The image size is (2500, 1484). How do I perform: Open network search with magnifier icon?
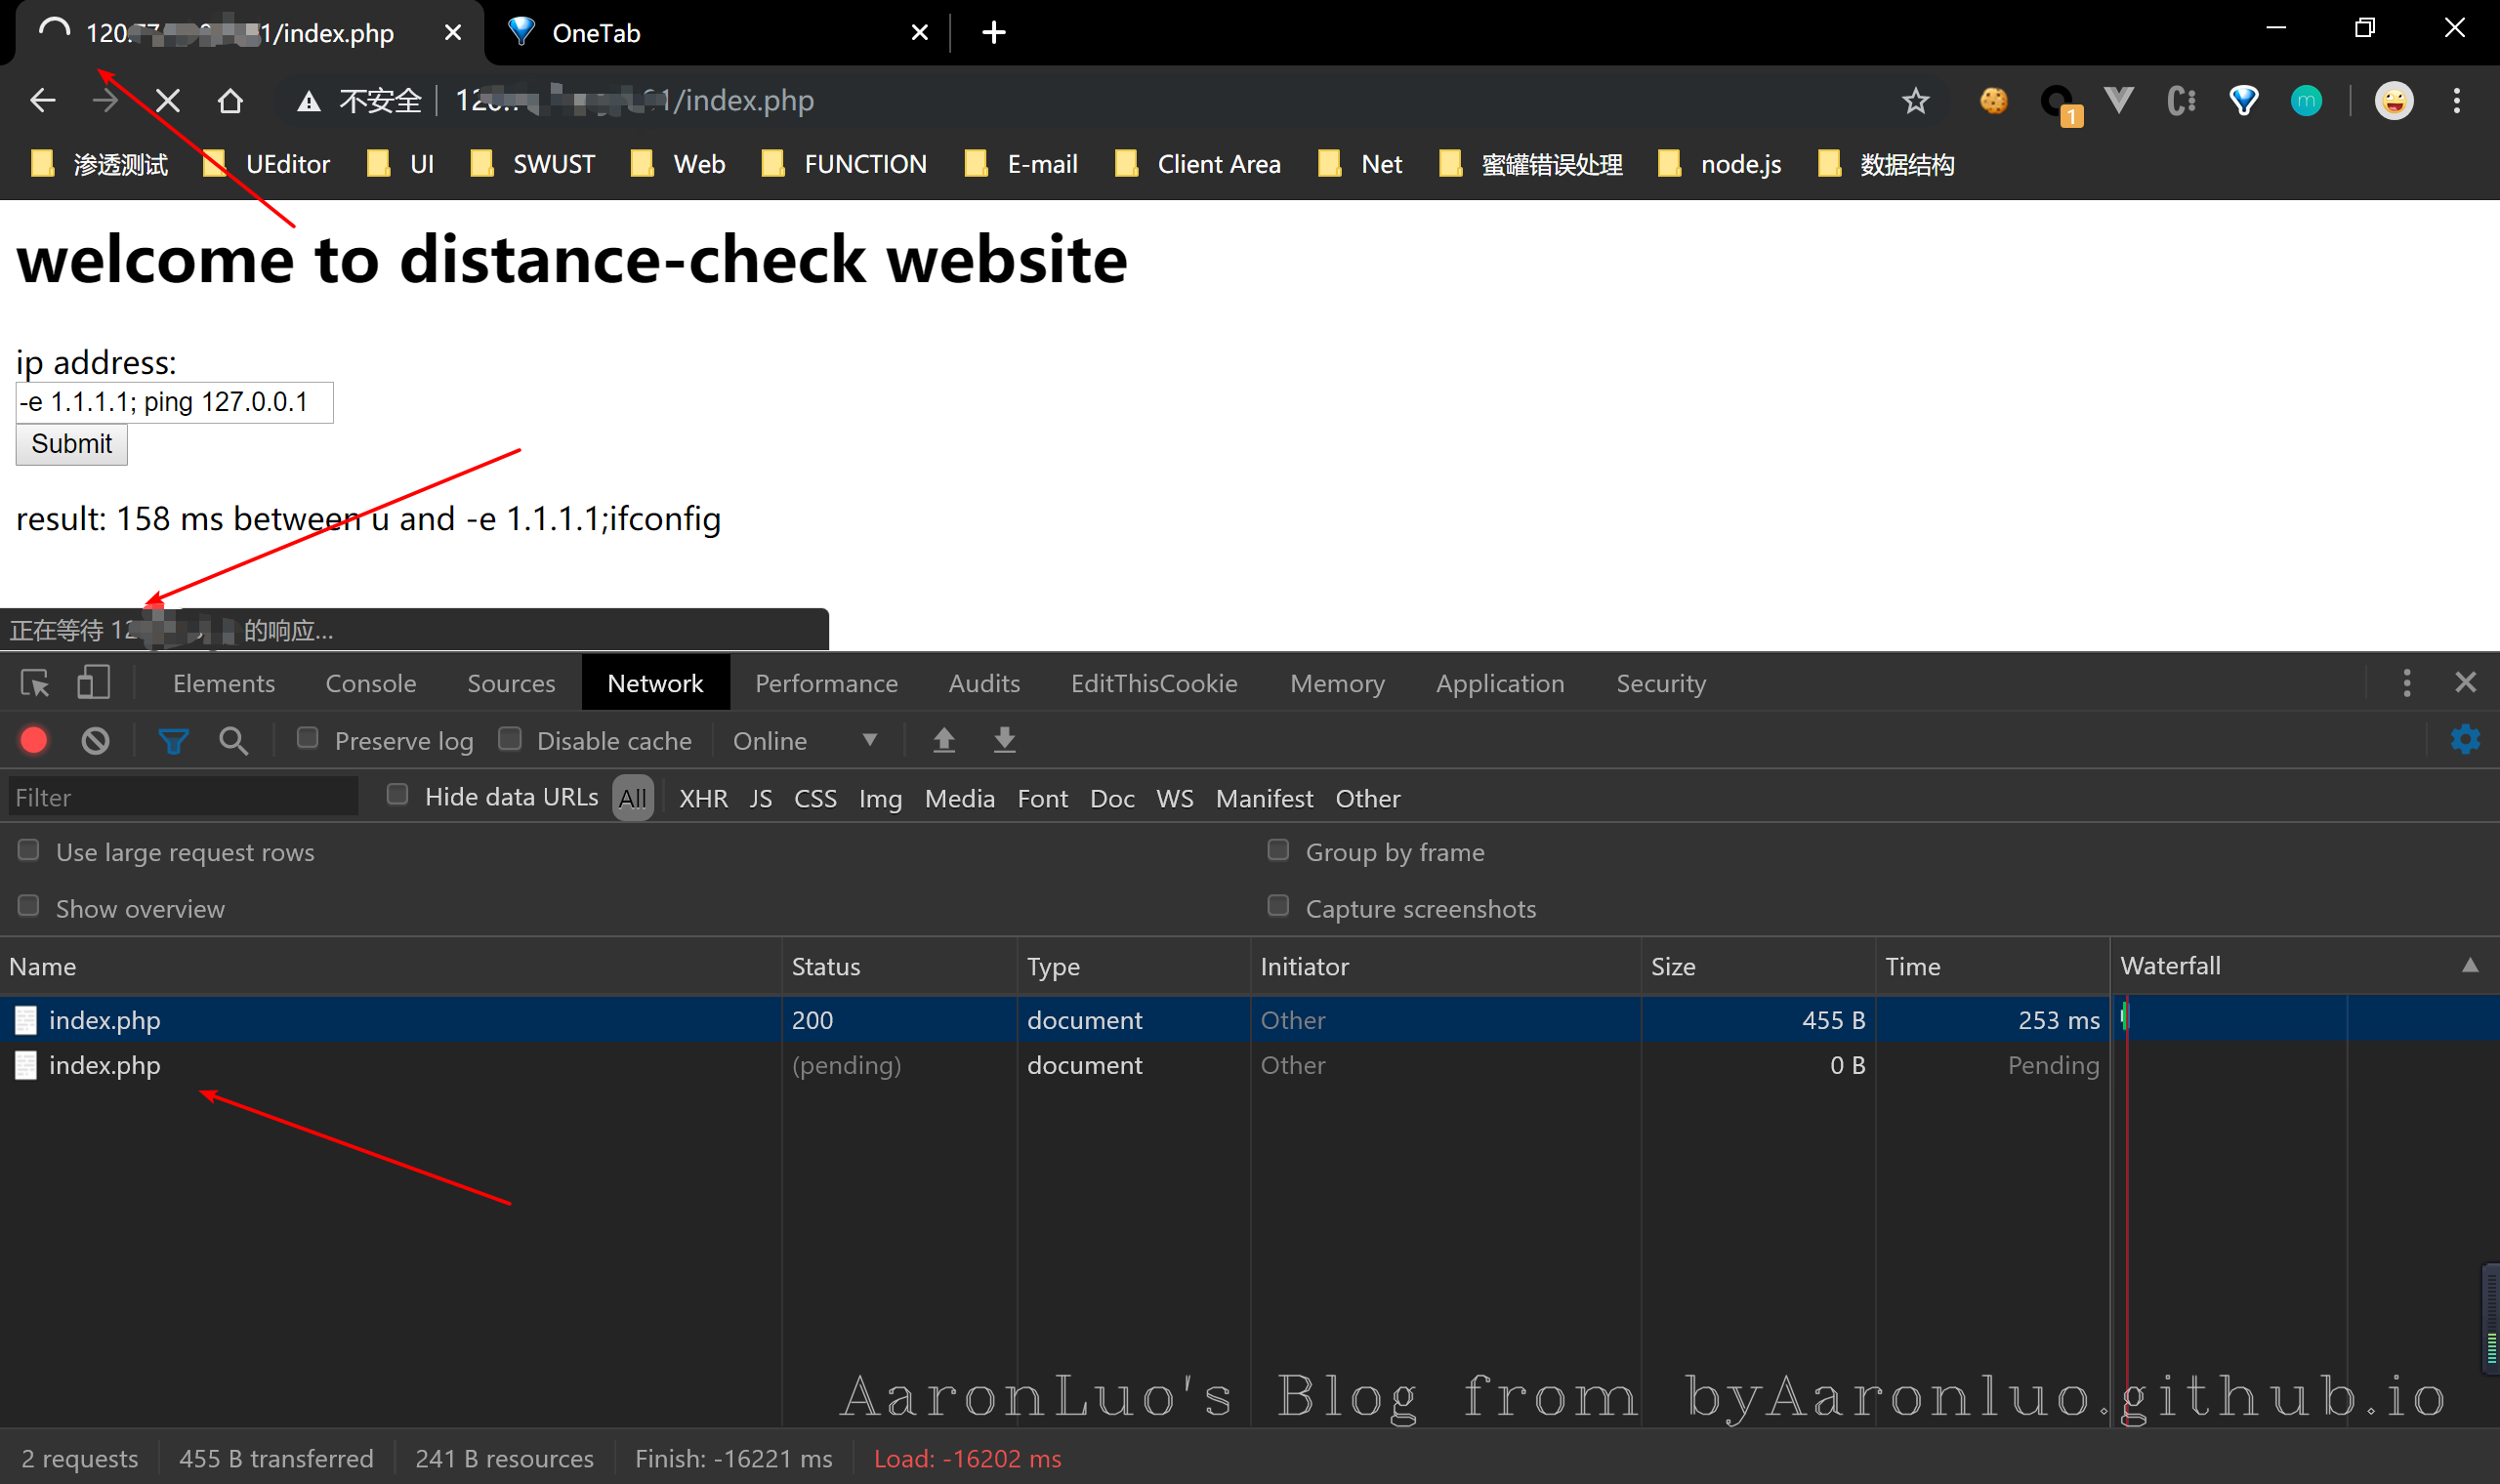(x=233, y=740)
